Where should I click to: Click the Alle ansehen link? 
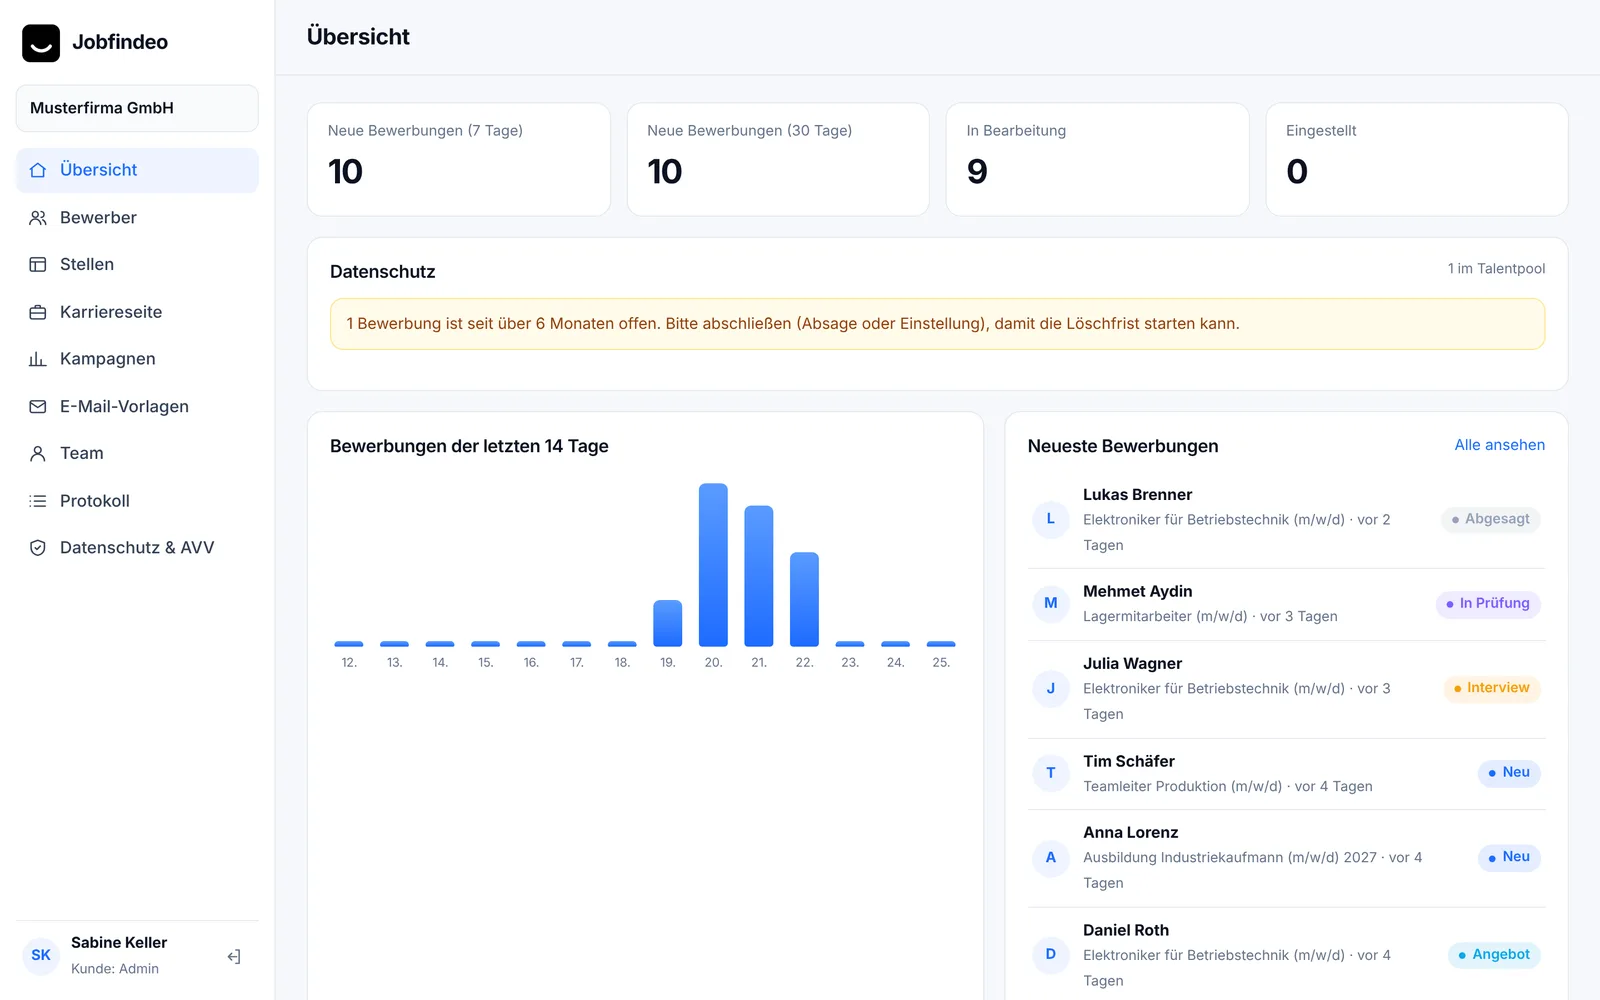[x=1499, y=445]
